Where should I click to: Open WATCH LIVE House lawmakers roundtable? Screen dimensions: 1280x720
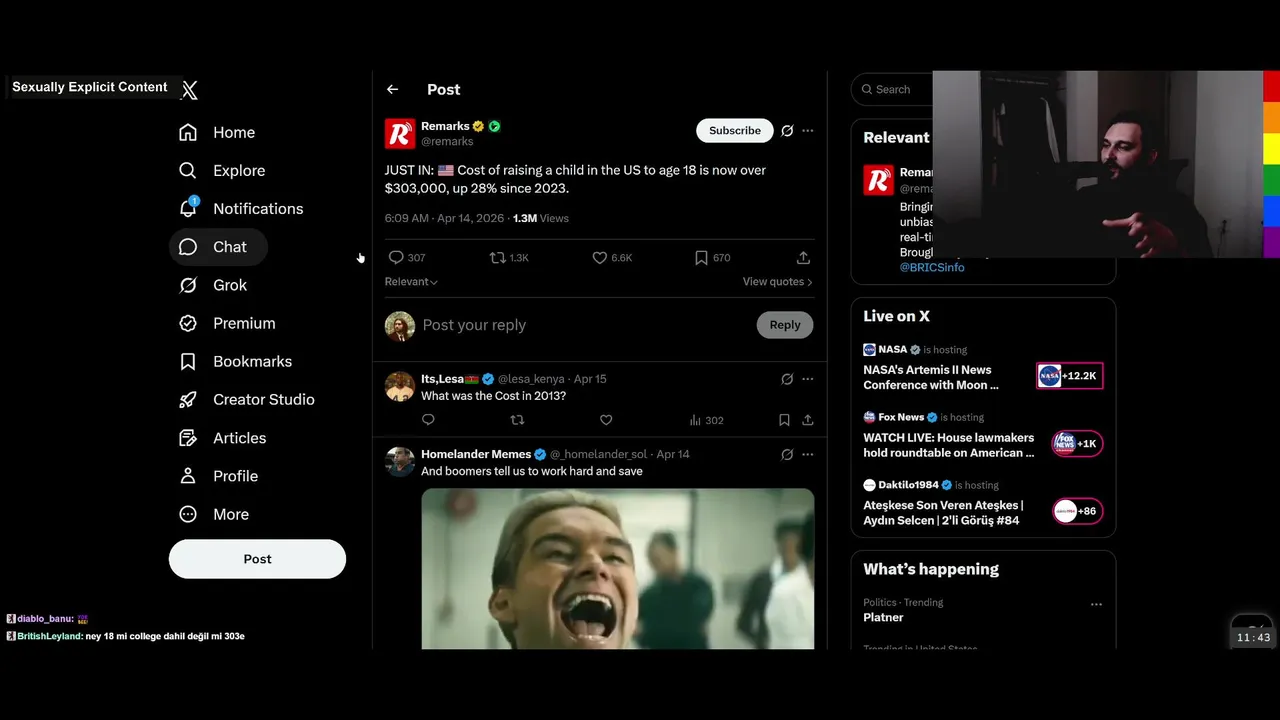point(949,445)
